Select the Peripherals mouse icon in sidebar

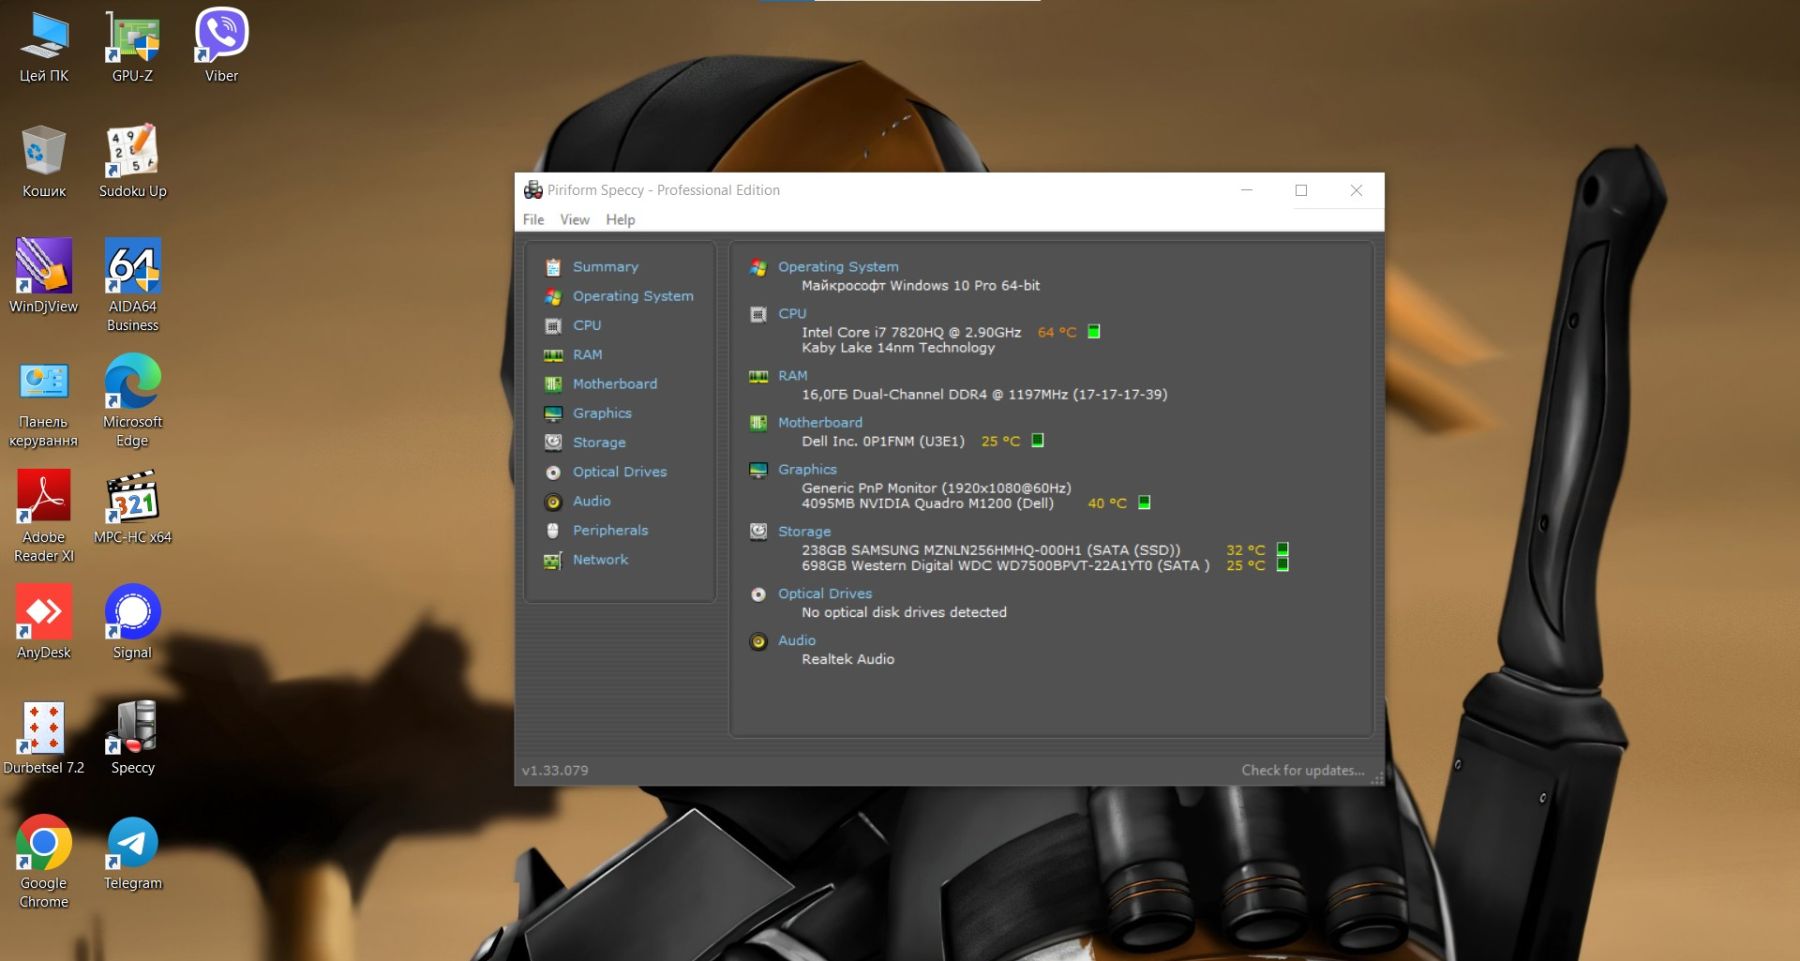[x=553, y=530]
